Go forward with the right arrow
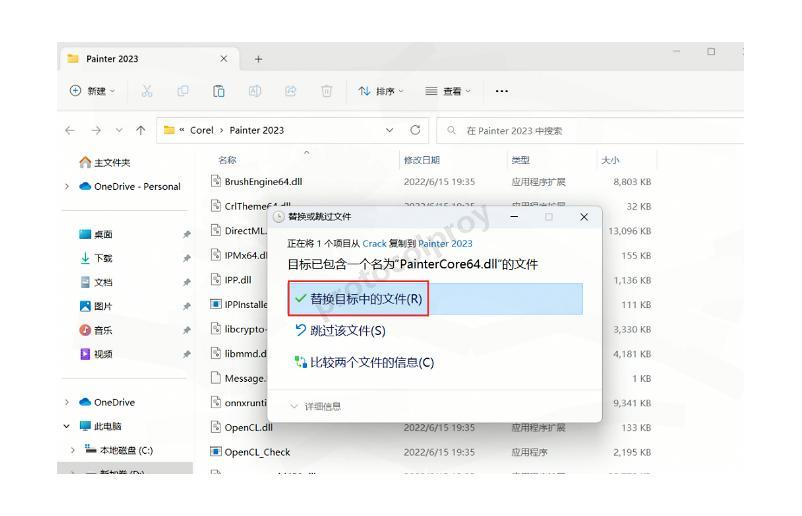This screenshot has width=802, height=516. 96,130
